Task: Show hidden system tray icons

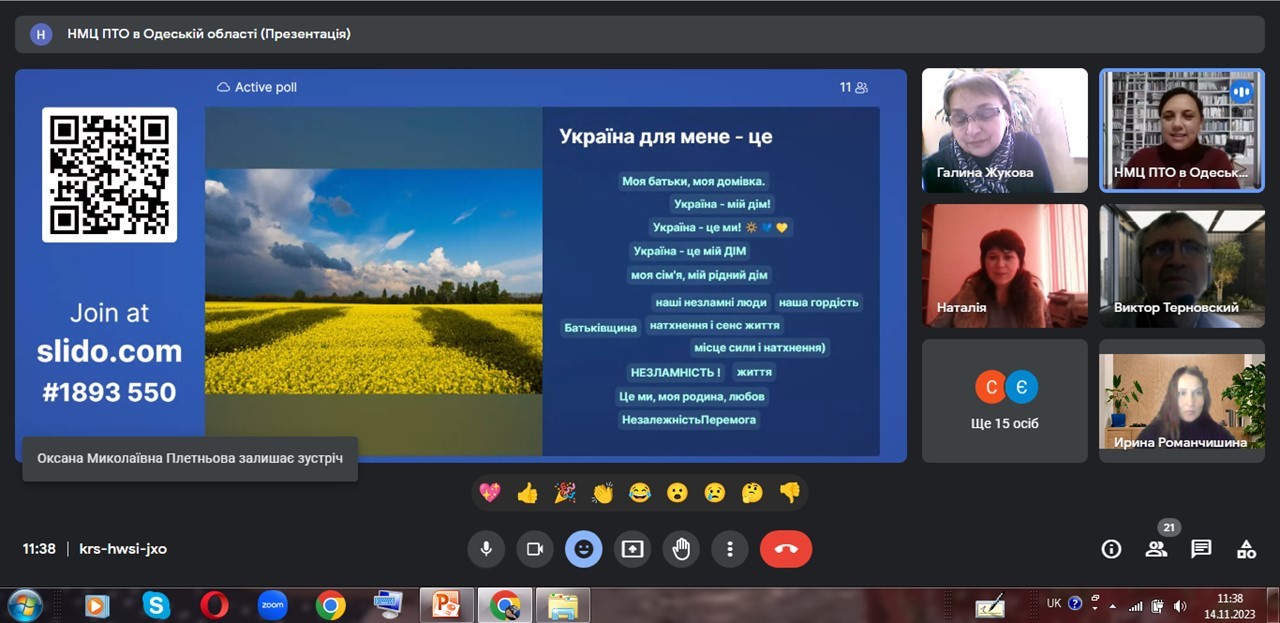Action: tap(1112, 605)
